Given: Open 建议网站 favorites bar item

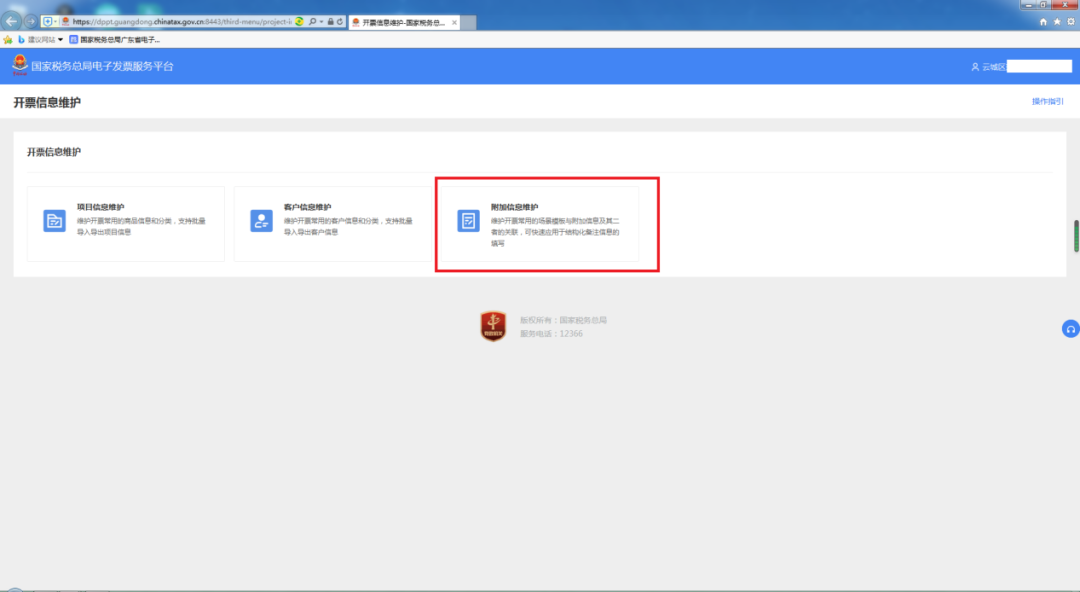Looking at the screenshot, I should (41, 40).
